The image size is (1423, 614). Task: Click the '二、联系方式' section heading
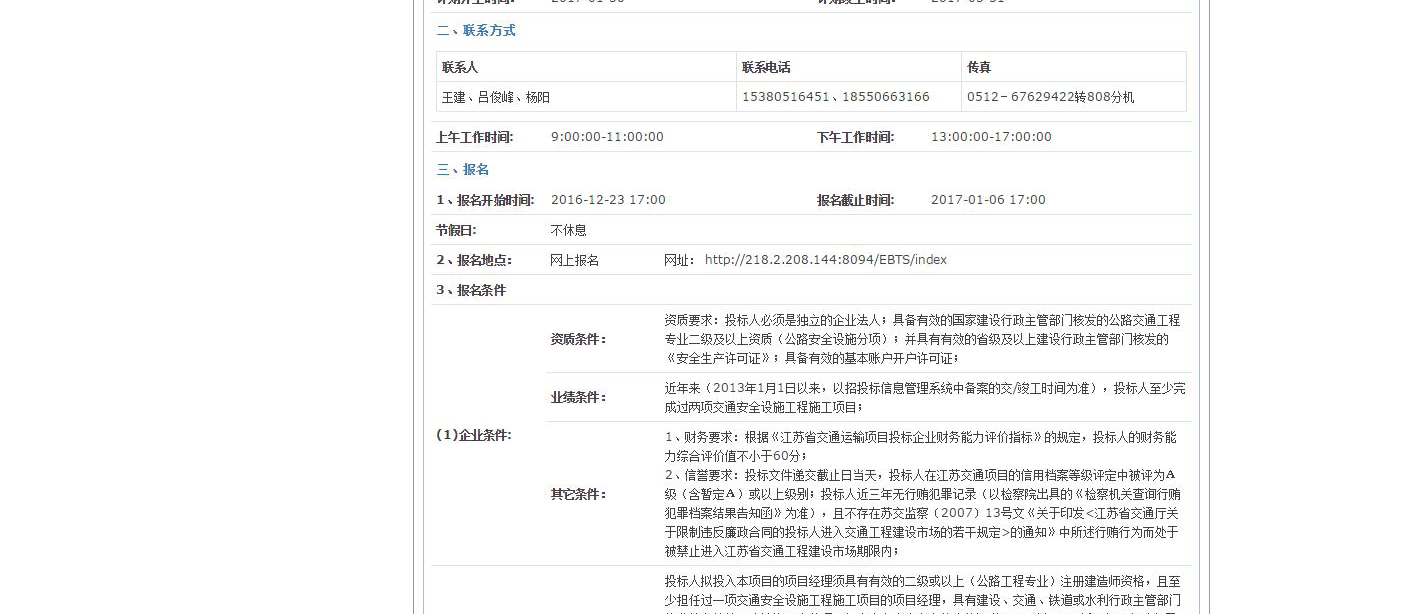pyautogui.click(x=476, y=31)
